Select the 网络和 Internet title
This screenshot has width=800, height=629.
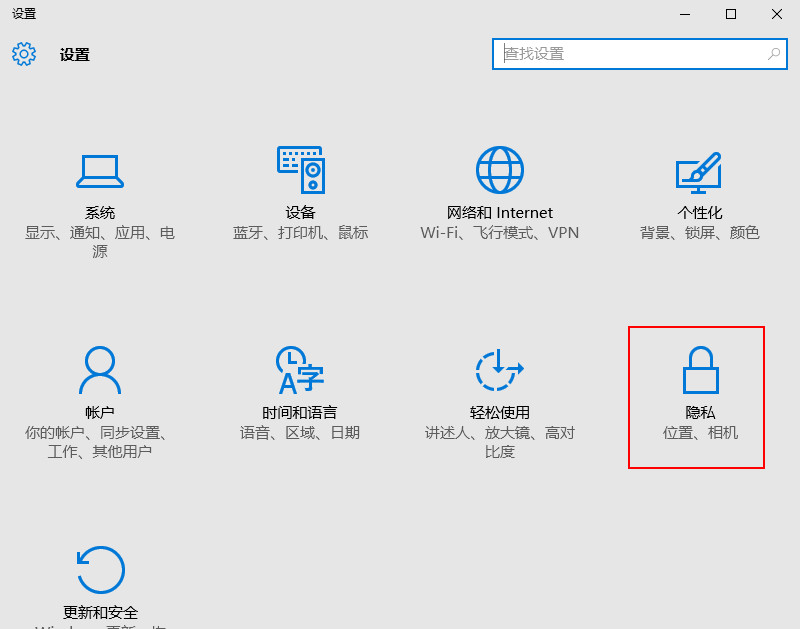click(x=499, y=212)
